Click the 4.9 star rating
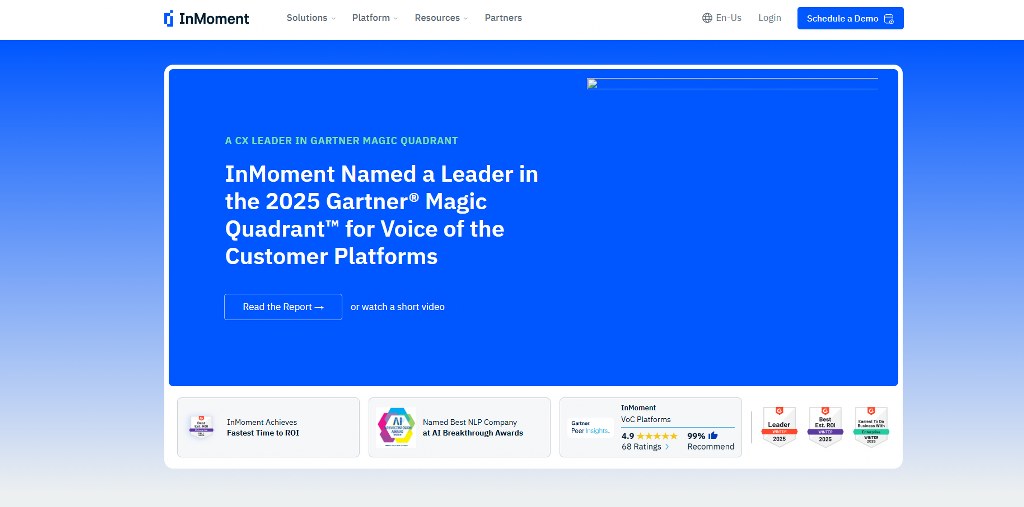Image resolution: width=1024 pixels, height=507 pixels. pyautogui.click(x=649, y=436)
